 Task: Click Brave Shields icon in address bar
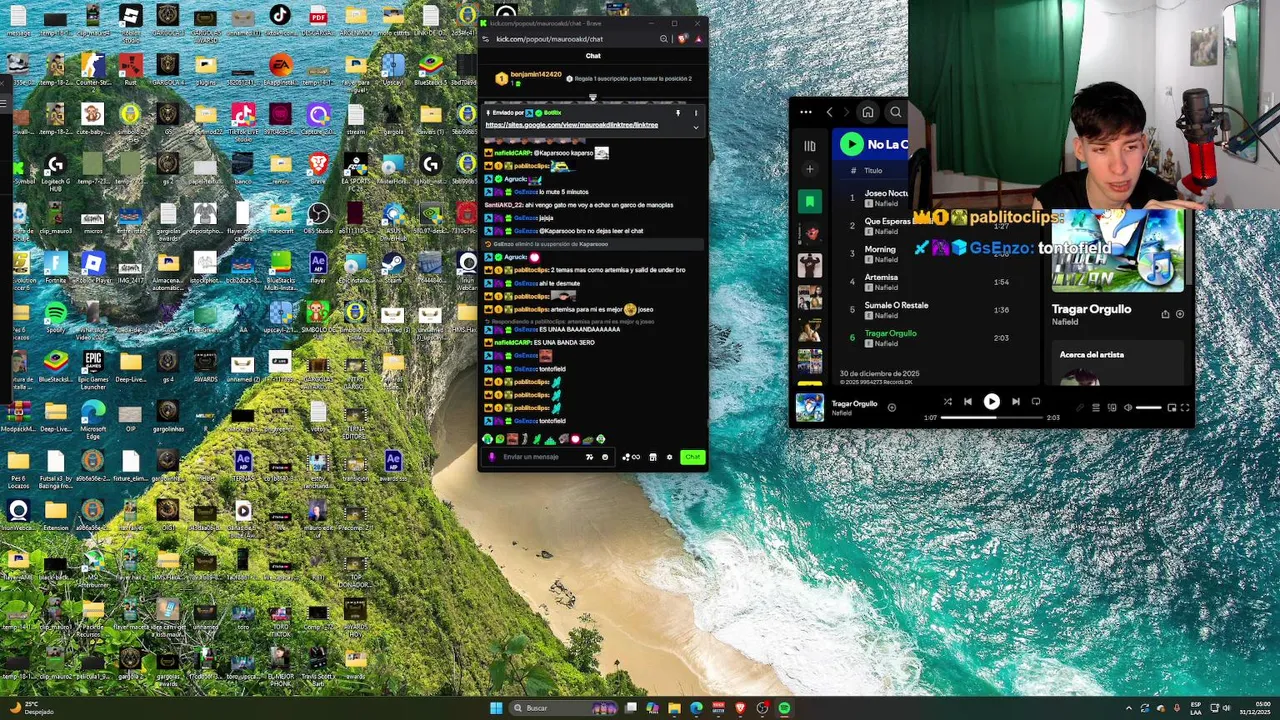[x=682, y=39]
